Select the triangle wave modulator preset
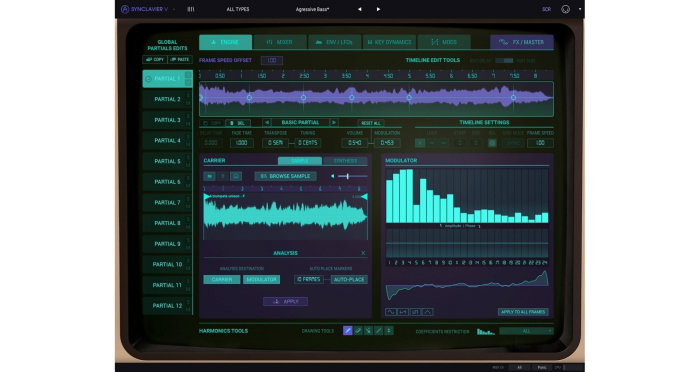 coord(428,312)
